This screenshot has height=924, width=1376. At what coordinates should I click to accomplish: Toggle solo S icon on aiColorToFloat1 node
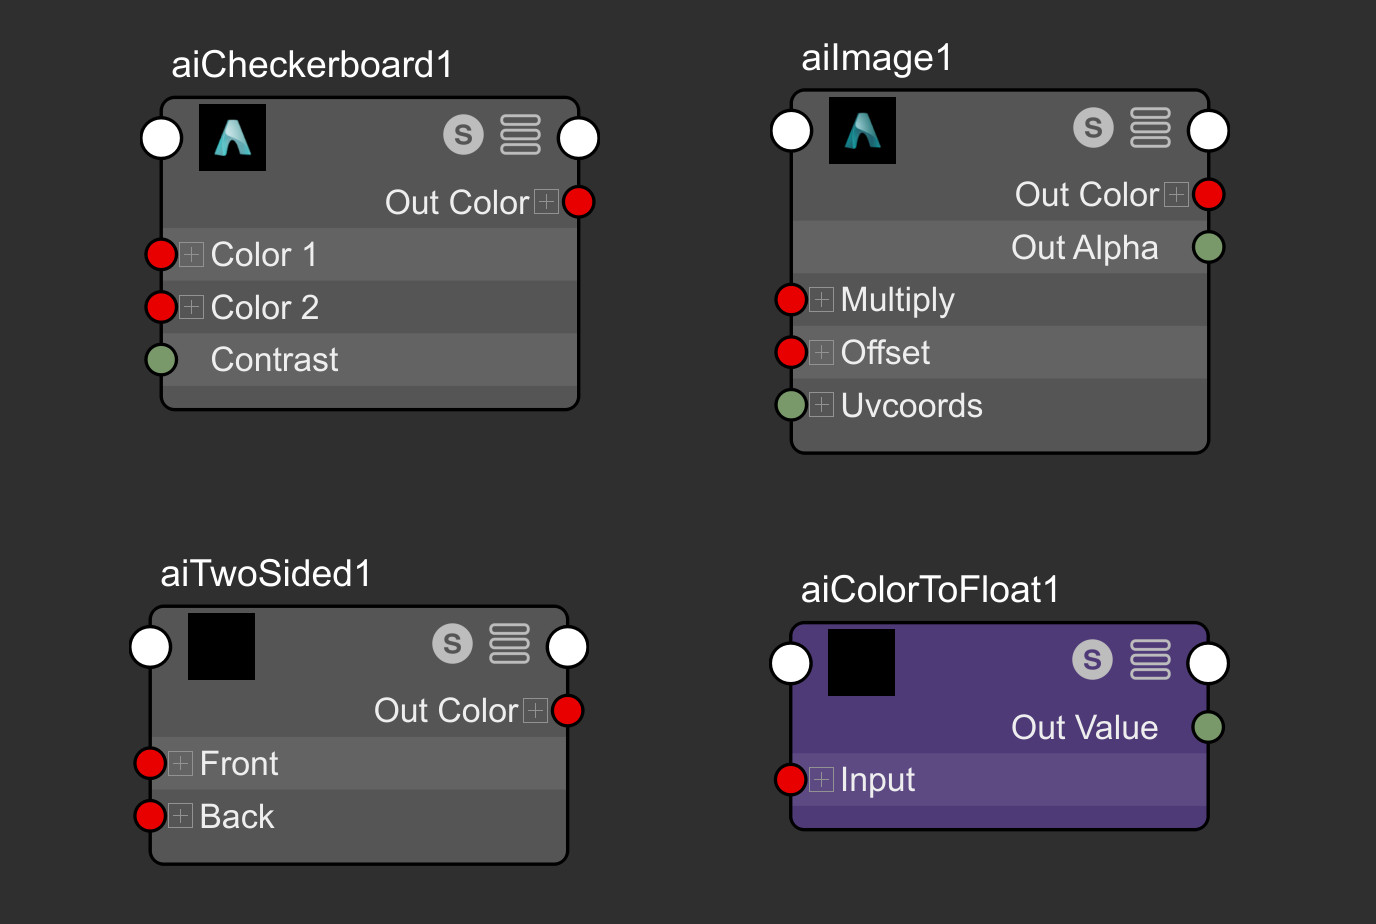point(1092,659)
